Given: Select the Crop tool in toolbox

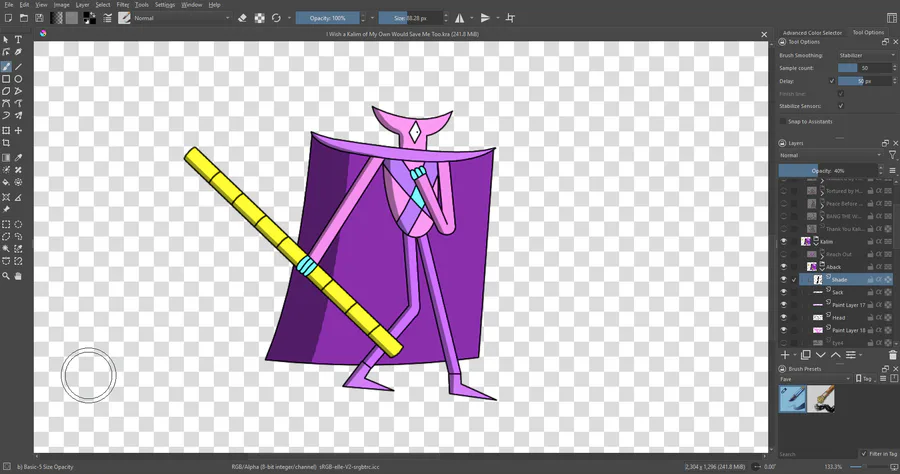Looking at the screenshot, I should (x=6, y=143).
